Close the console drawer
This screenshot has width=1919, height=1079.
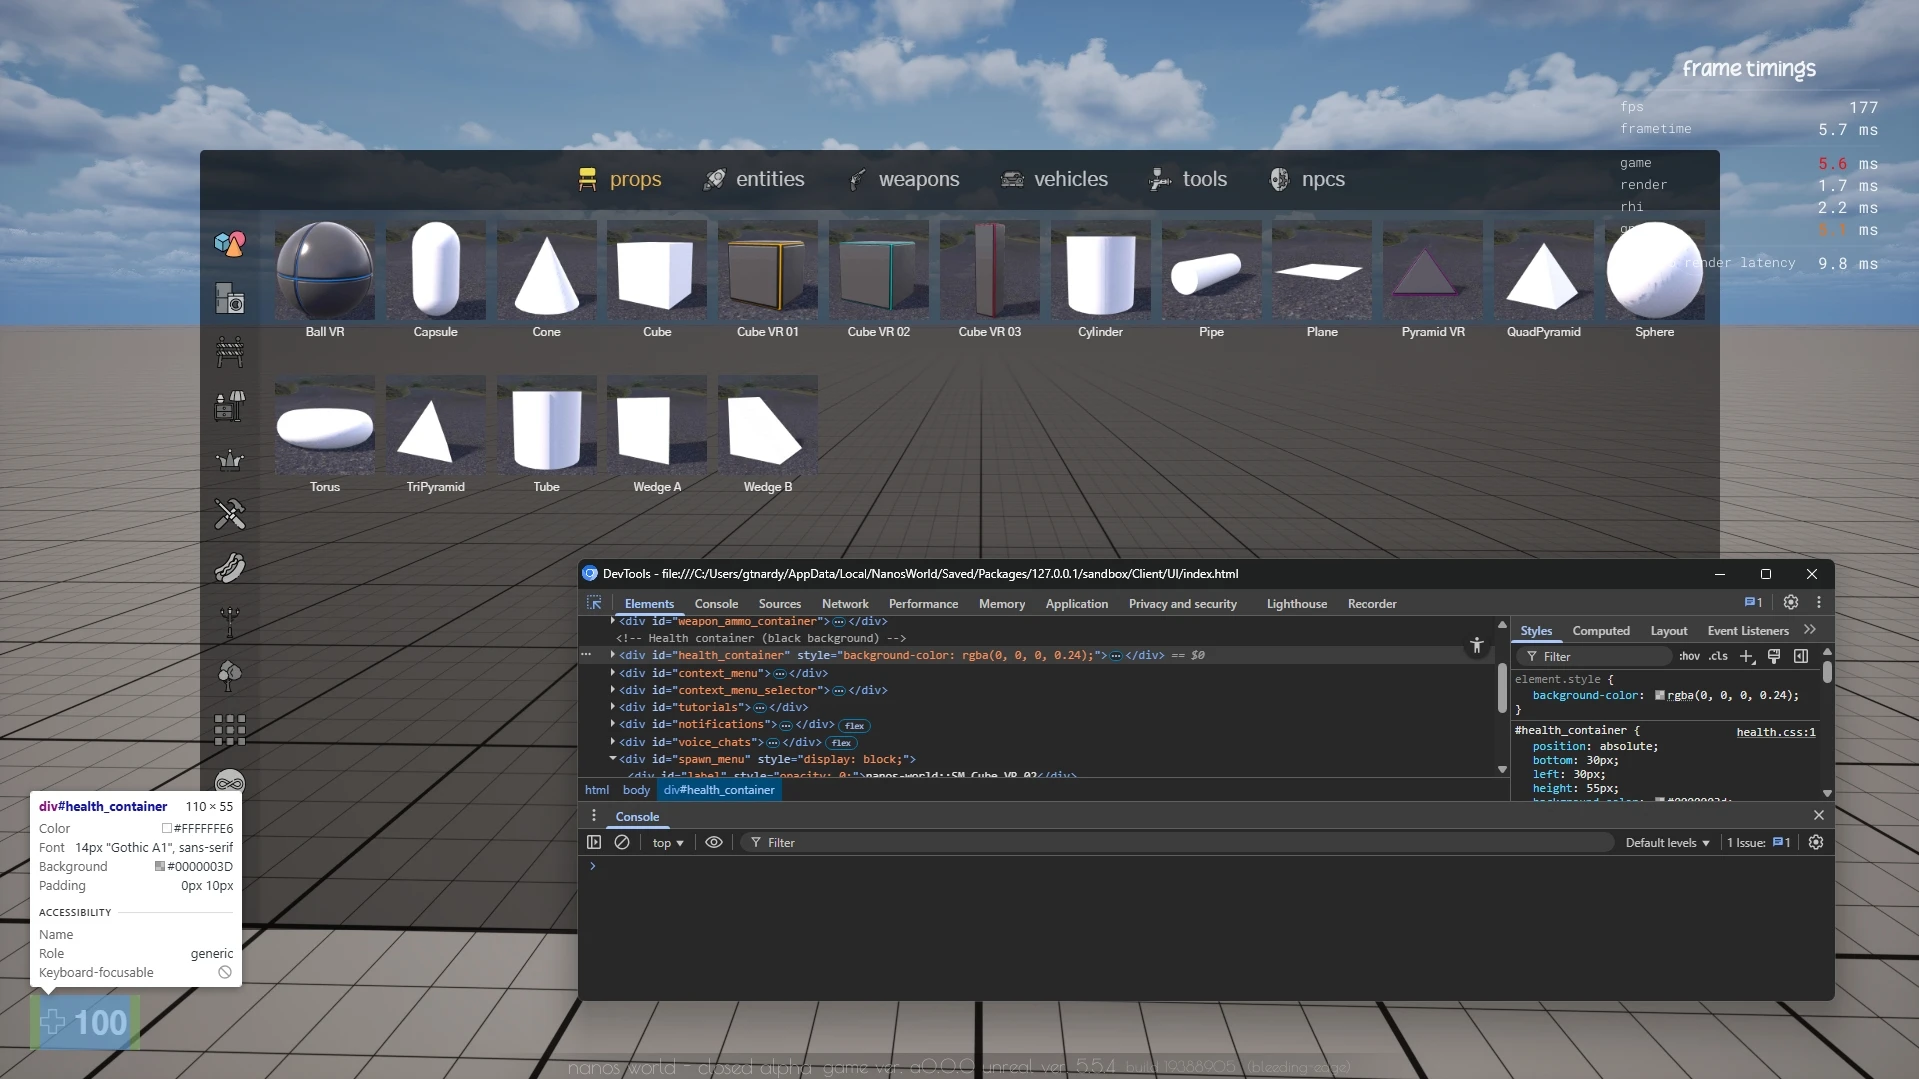tap(1819, 816)
